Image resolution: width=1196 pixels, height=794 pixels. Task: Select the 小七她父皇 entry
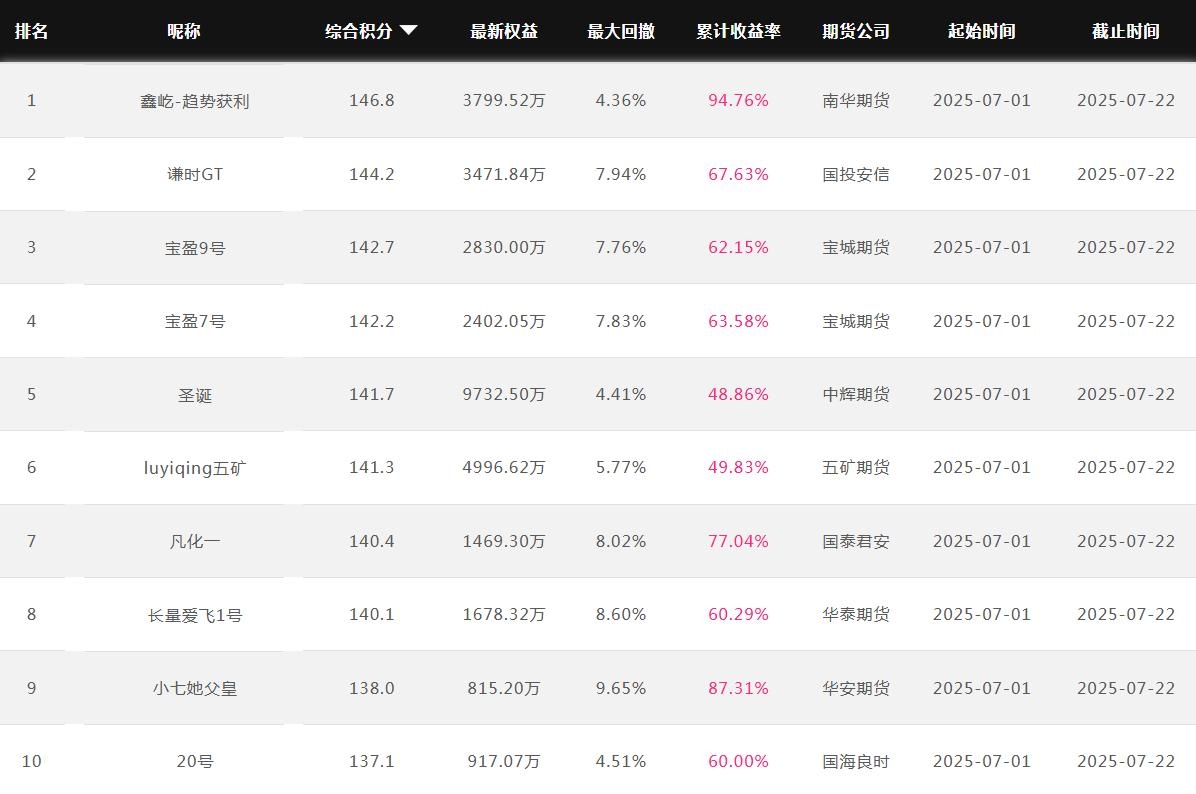195,688
